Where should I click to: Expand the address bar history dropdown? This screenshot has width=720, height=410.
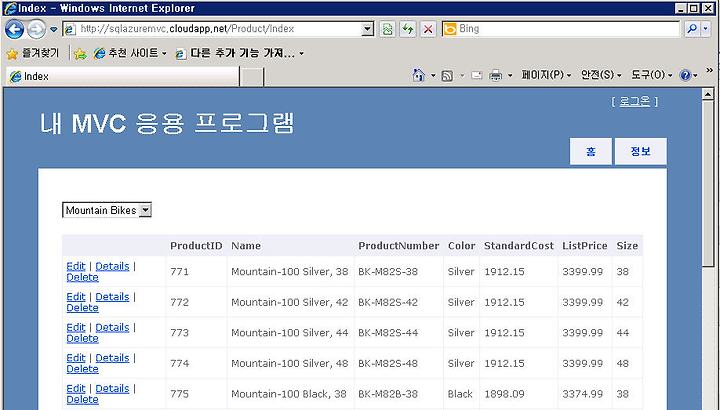tap(367, 29)
